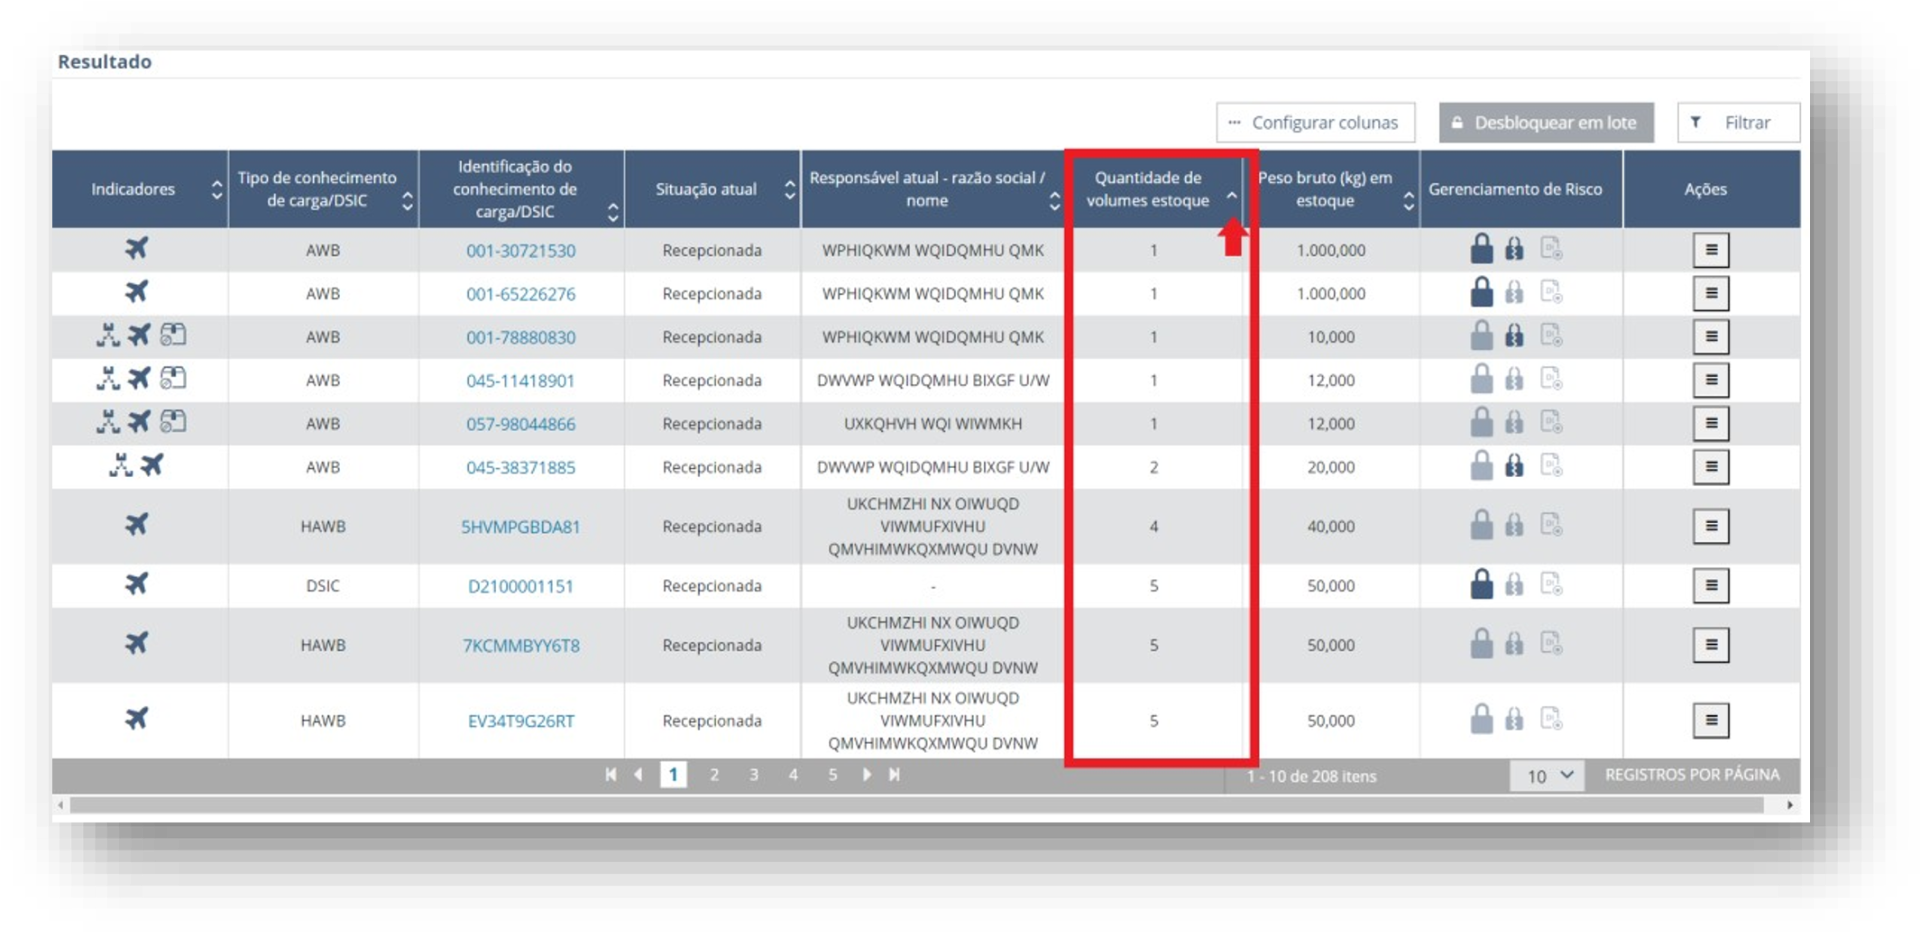This screenshot has height=932, width=1920.
Task: Sort by Identificação do conhecimento column
Action: tap(613, 212)
